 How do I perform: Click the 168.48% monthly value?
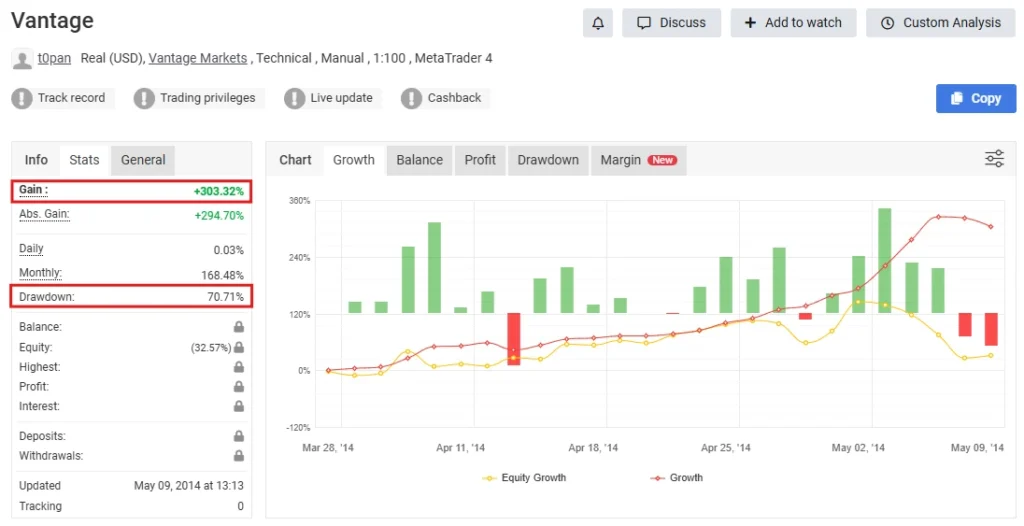223,276
